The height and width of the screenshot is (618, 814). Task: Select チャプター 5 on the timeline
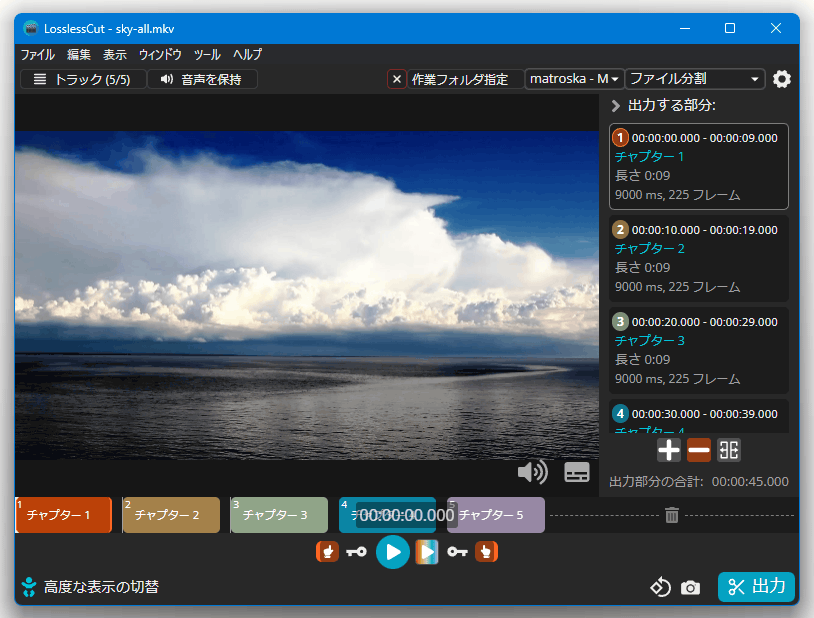(x=496, y=515)
